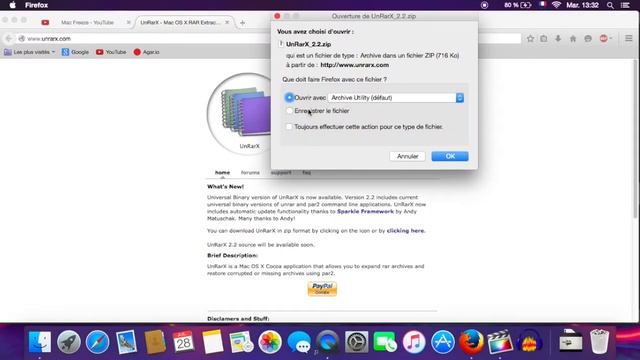Screen dimensions: 640x360
Task: Click the Firefox back arrow
Action: tap(9, 38)
